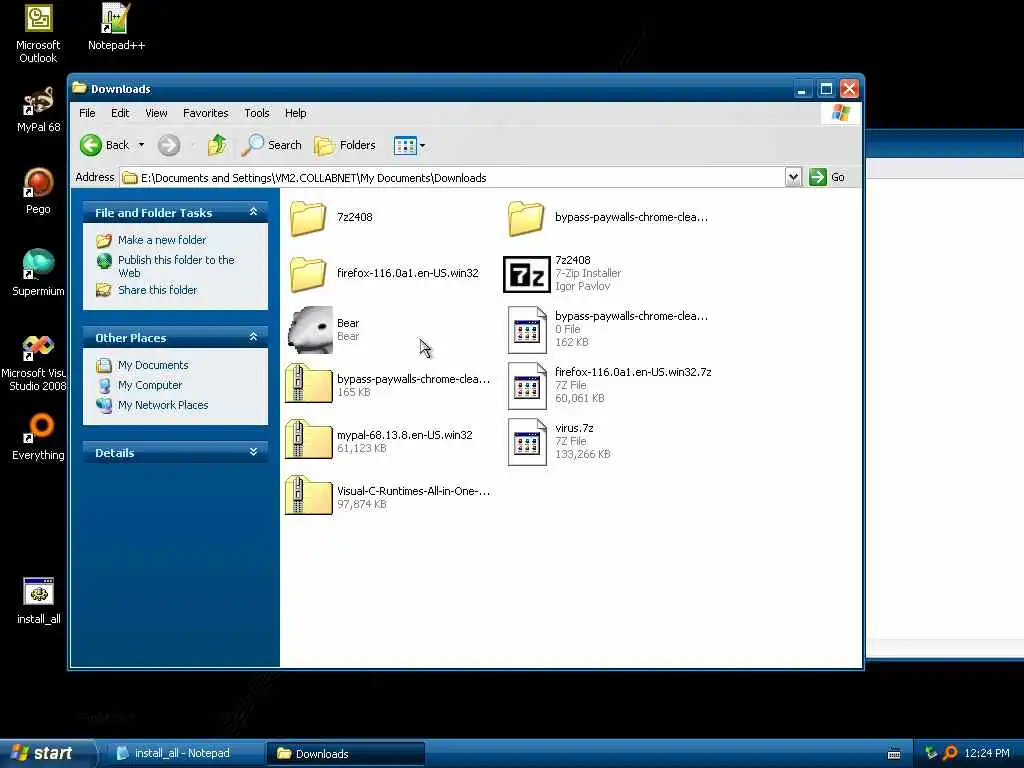
Task: Select the 162 KB bypass-paywalls file icon
Action: 526,330
